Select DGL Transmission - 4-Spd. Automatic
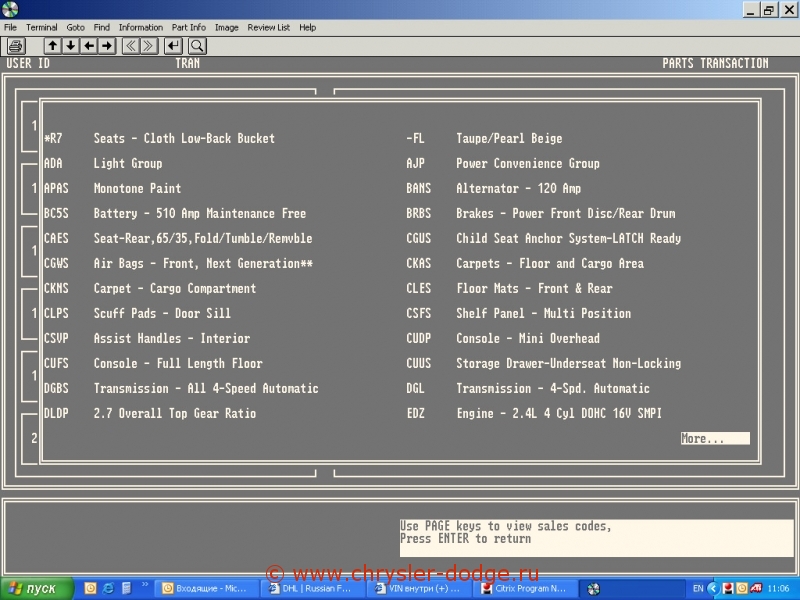 528,388
